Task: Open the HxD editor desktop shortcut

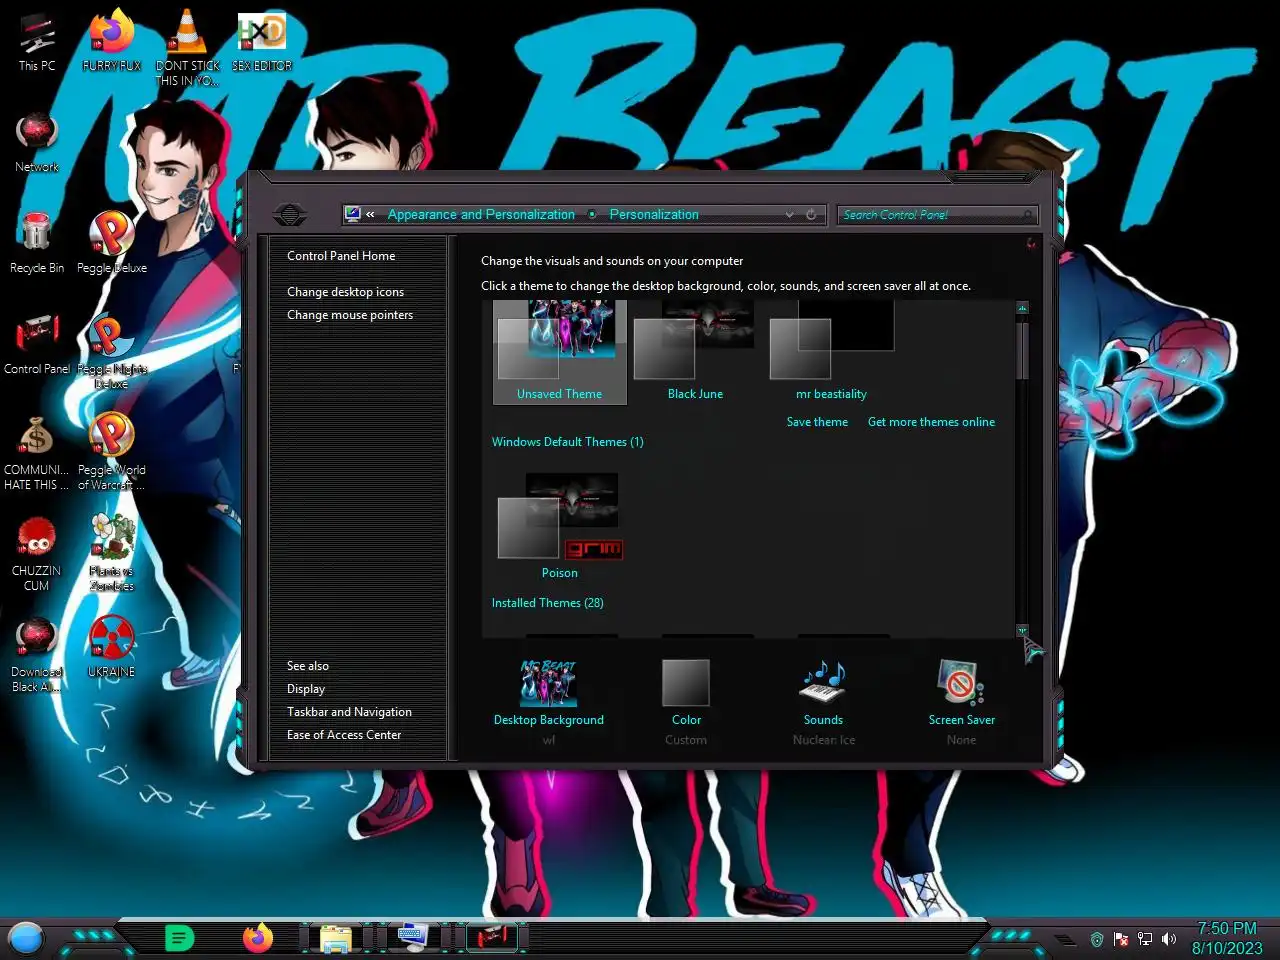Action: tap(262, 43)
